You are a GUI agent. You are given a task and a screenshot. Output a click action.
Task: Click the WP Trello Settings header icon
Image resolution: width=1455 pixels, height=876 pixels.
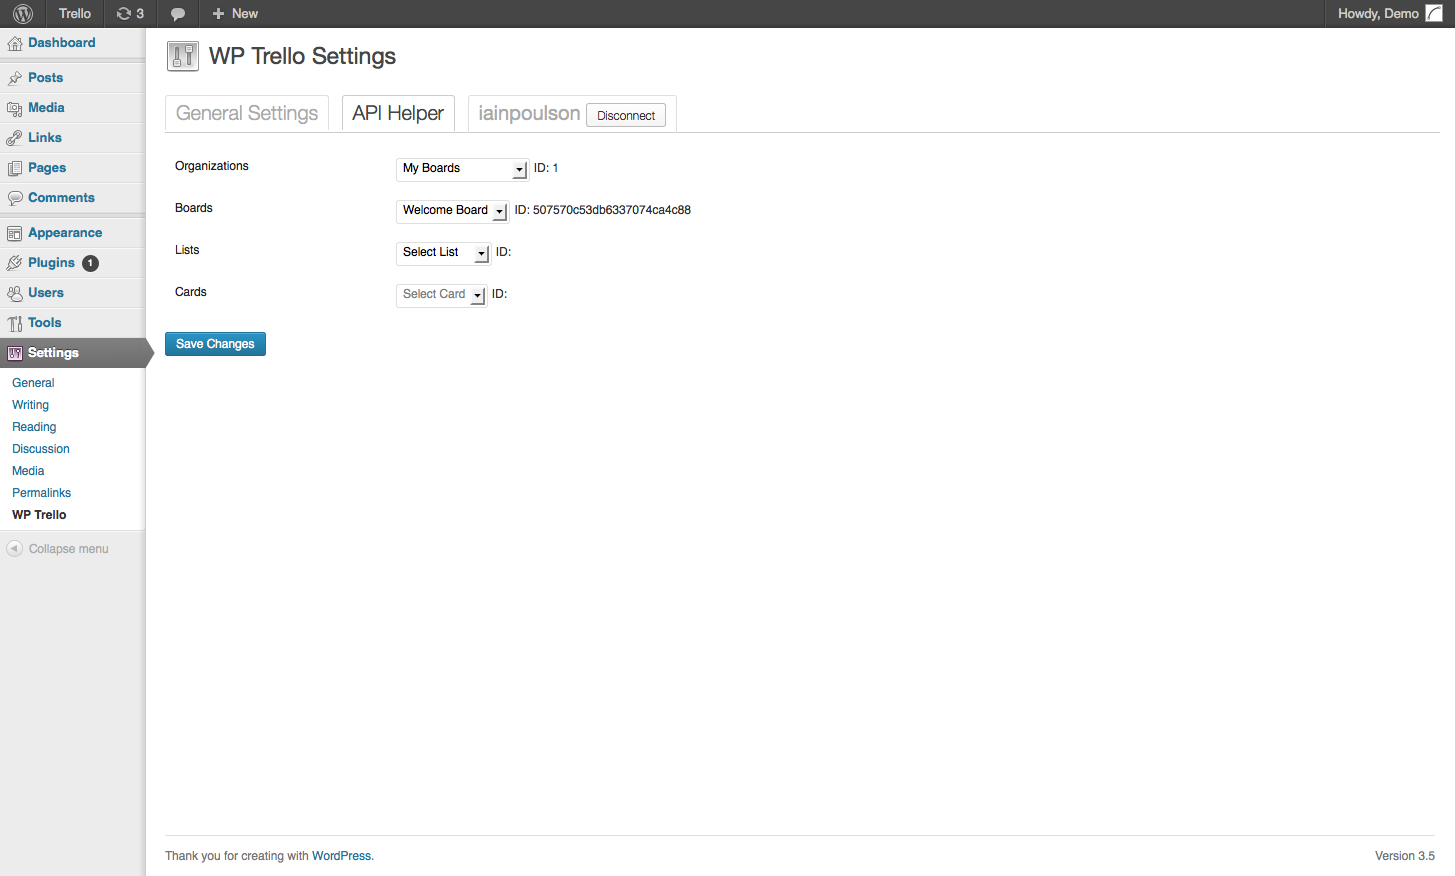[x=183, y=56]
